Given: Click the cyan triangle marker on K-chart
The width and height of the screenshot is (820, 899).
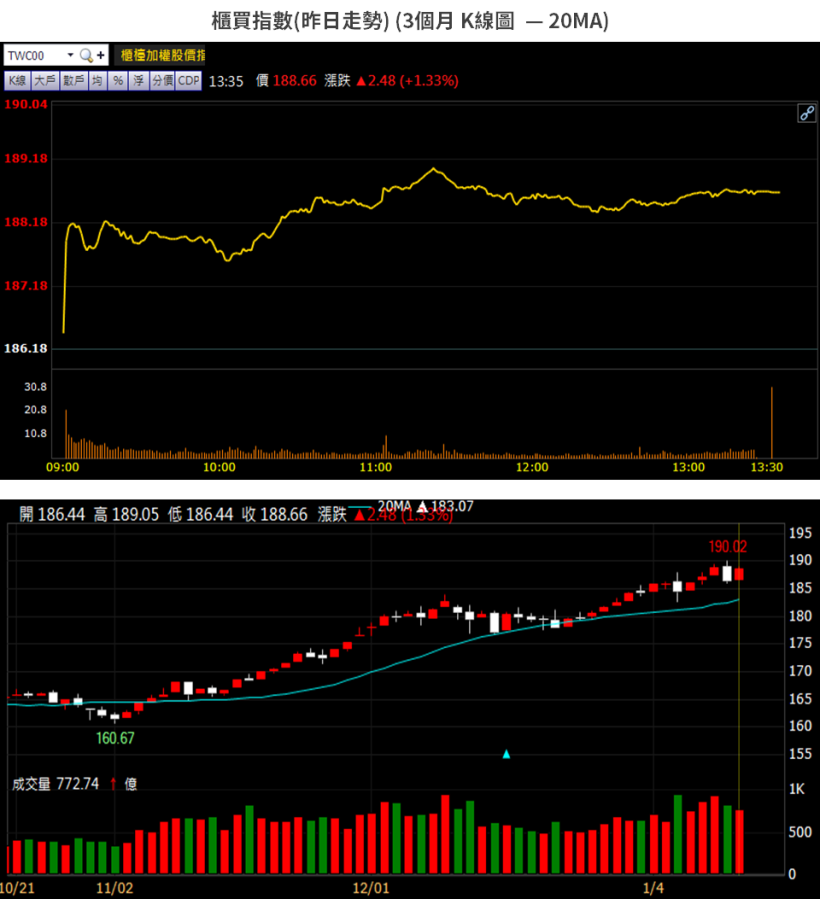Looking at the screenshot, I should 506,754.
